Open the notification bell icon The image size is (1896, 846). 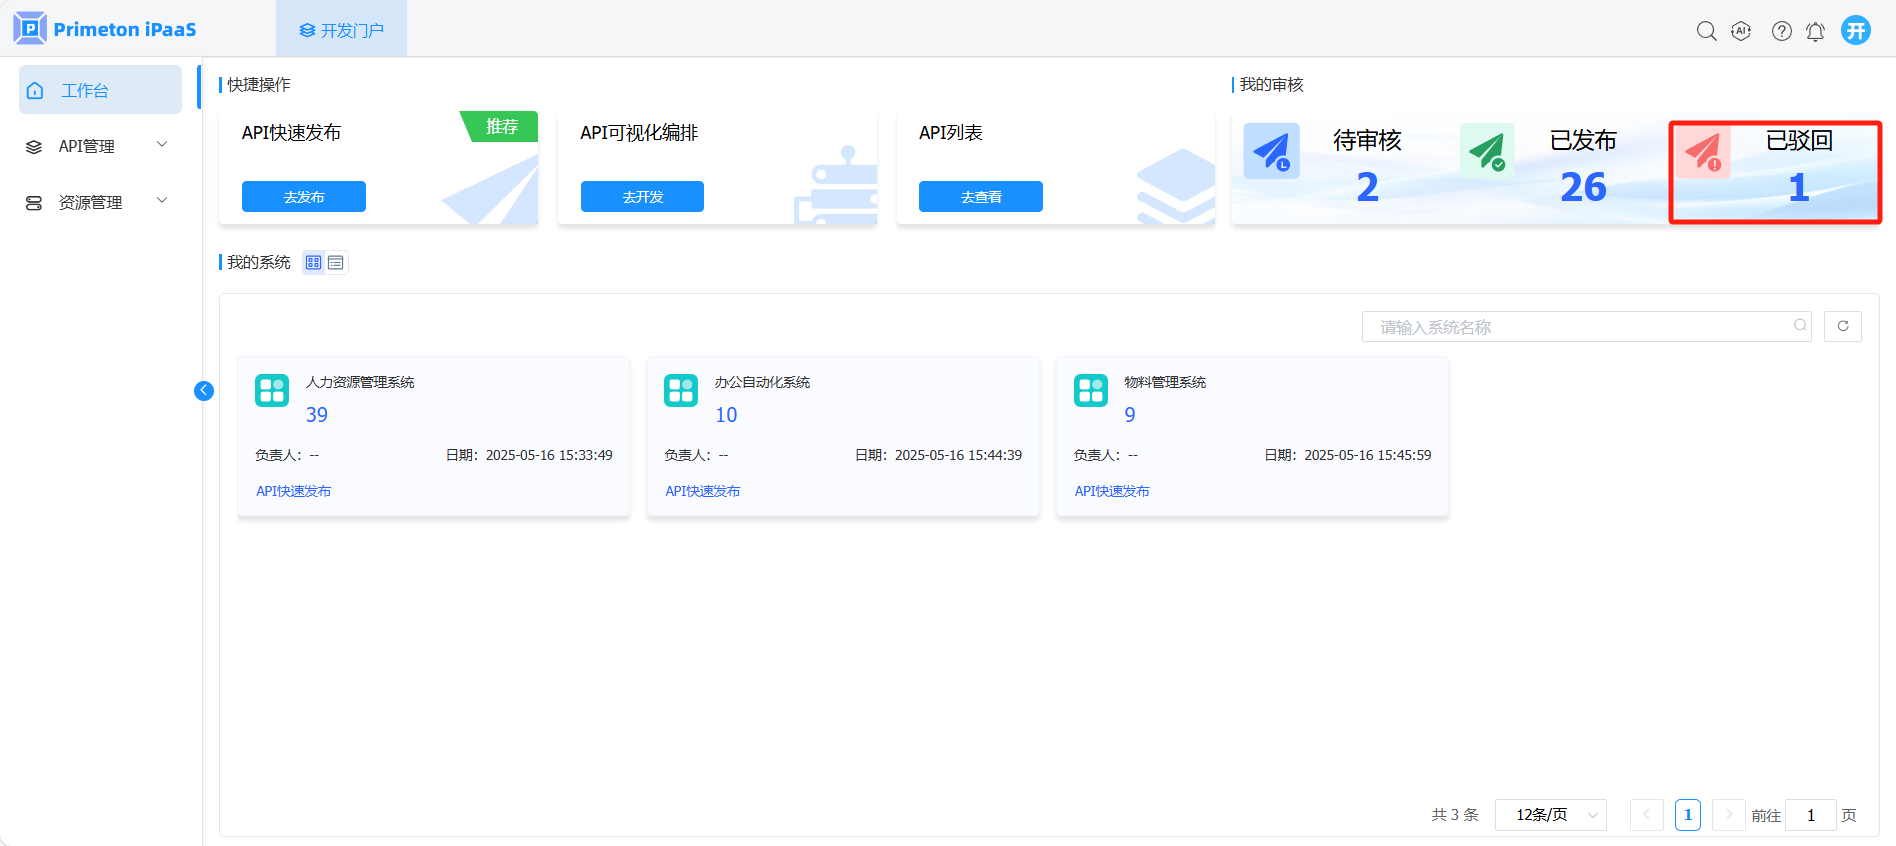1815,32
